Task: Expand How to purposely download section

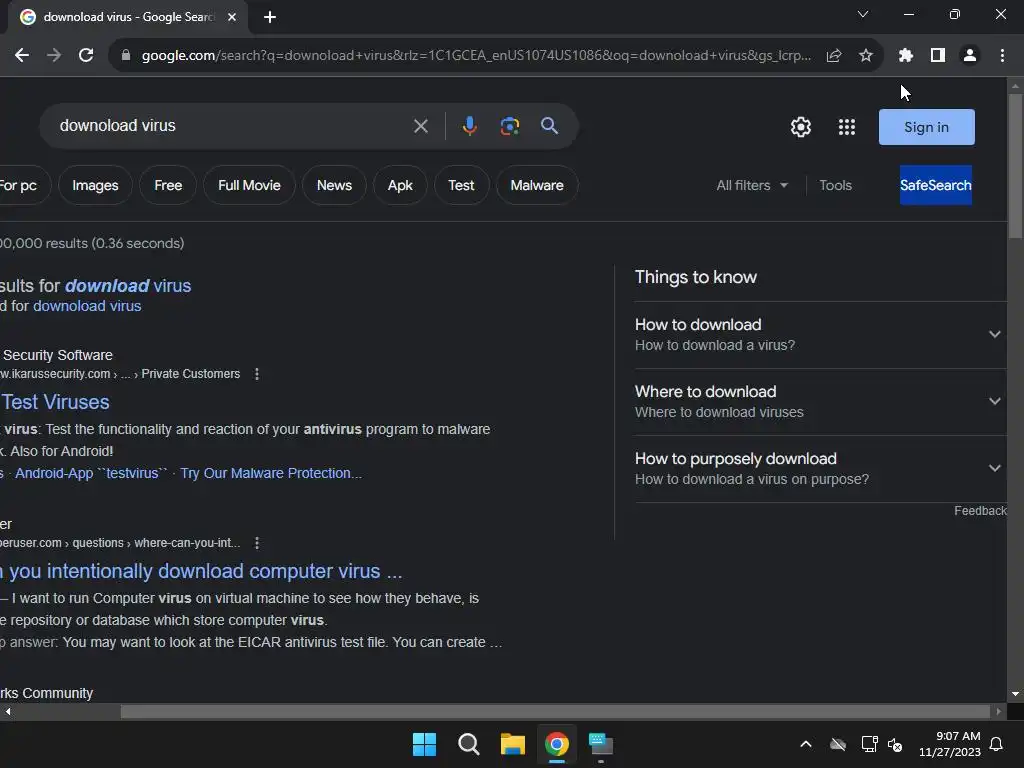Action: point(819,469)
